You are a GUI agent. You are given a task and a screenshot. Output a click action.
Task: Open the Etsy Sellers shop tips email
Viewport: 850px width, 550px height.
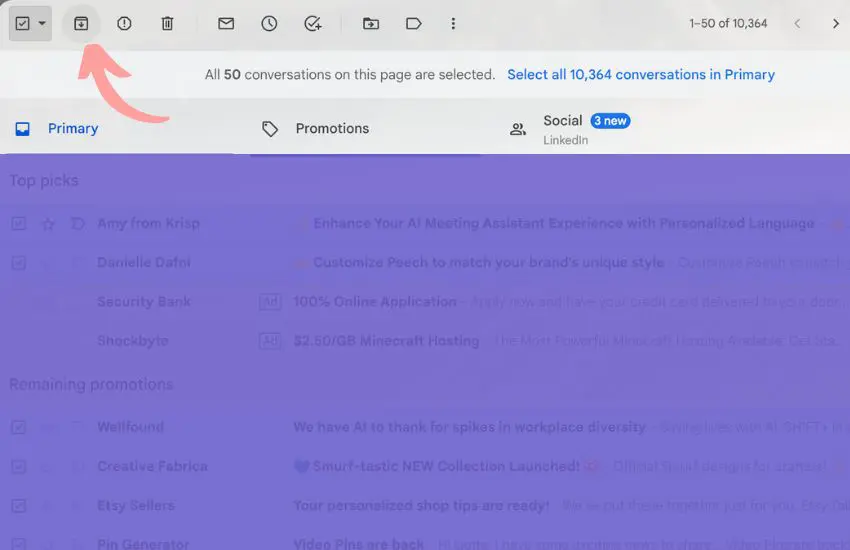(x=425, y=506)
